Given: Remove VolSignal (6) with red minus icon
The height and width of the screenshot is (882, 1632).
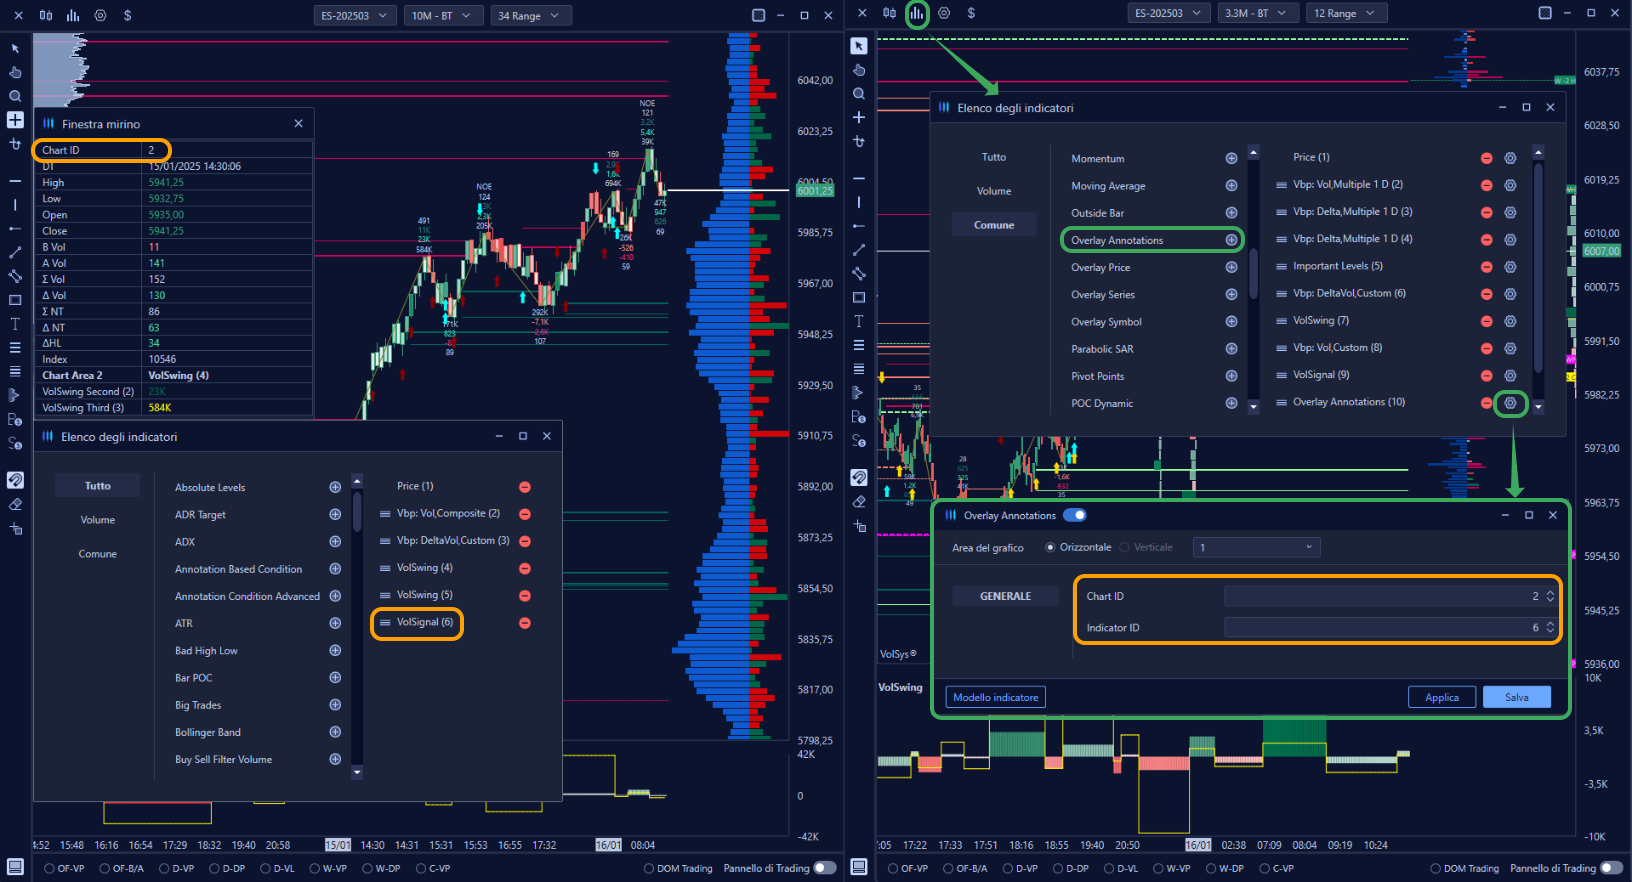Looking at the screenshot, I should 525,623.
